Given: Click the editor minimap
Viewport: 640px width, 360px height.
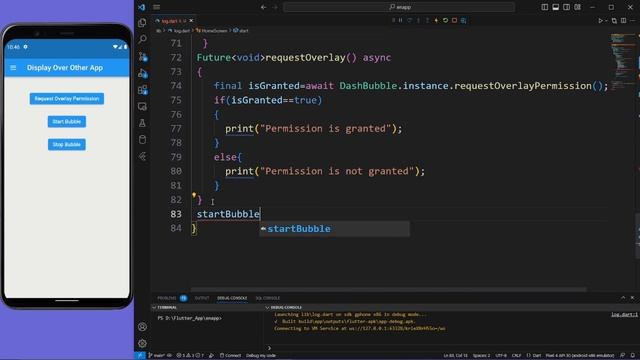Looking at the screenshot, I should coord(623,61).
